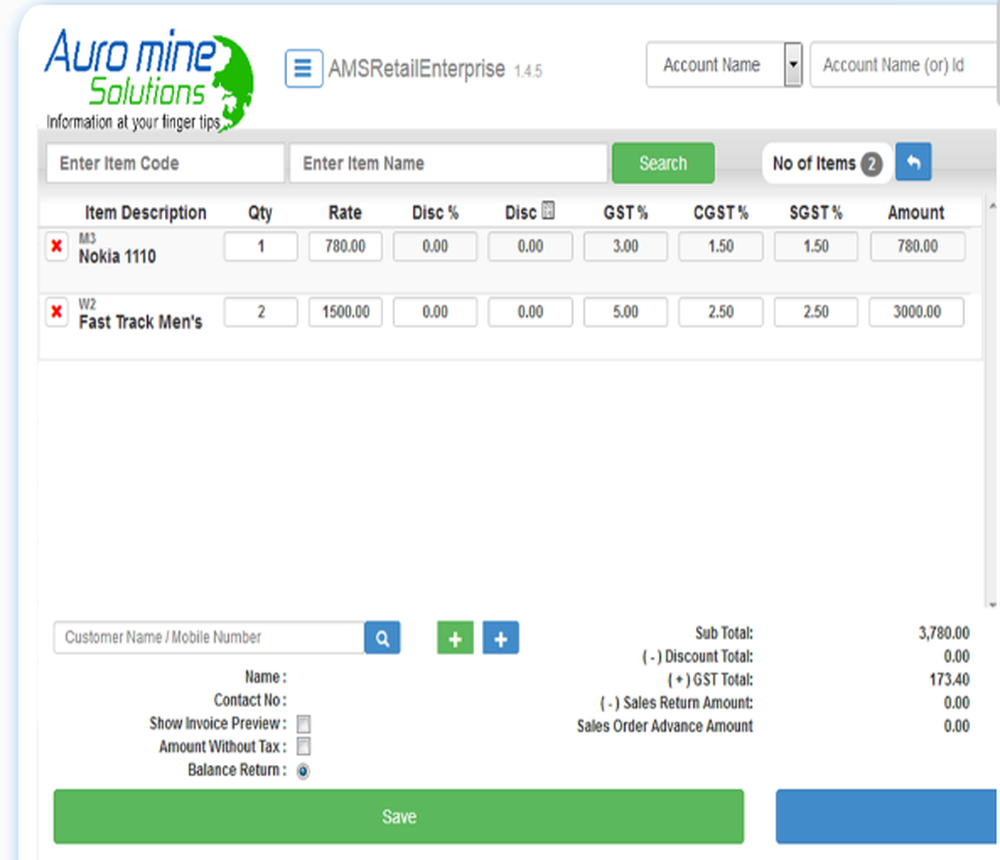Screen dimensions: 1000x860
Task: Click the Qty field for Fast Track Men's
Action: tap(261, 312)
